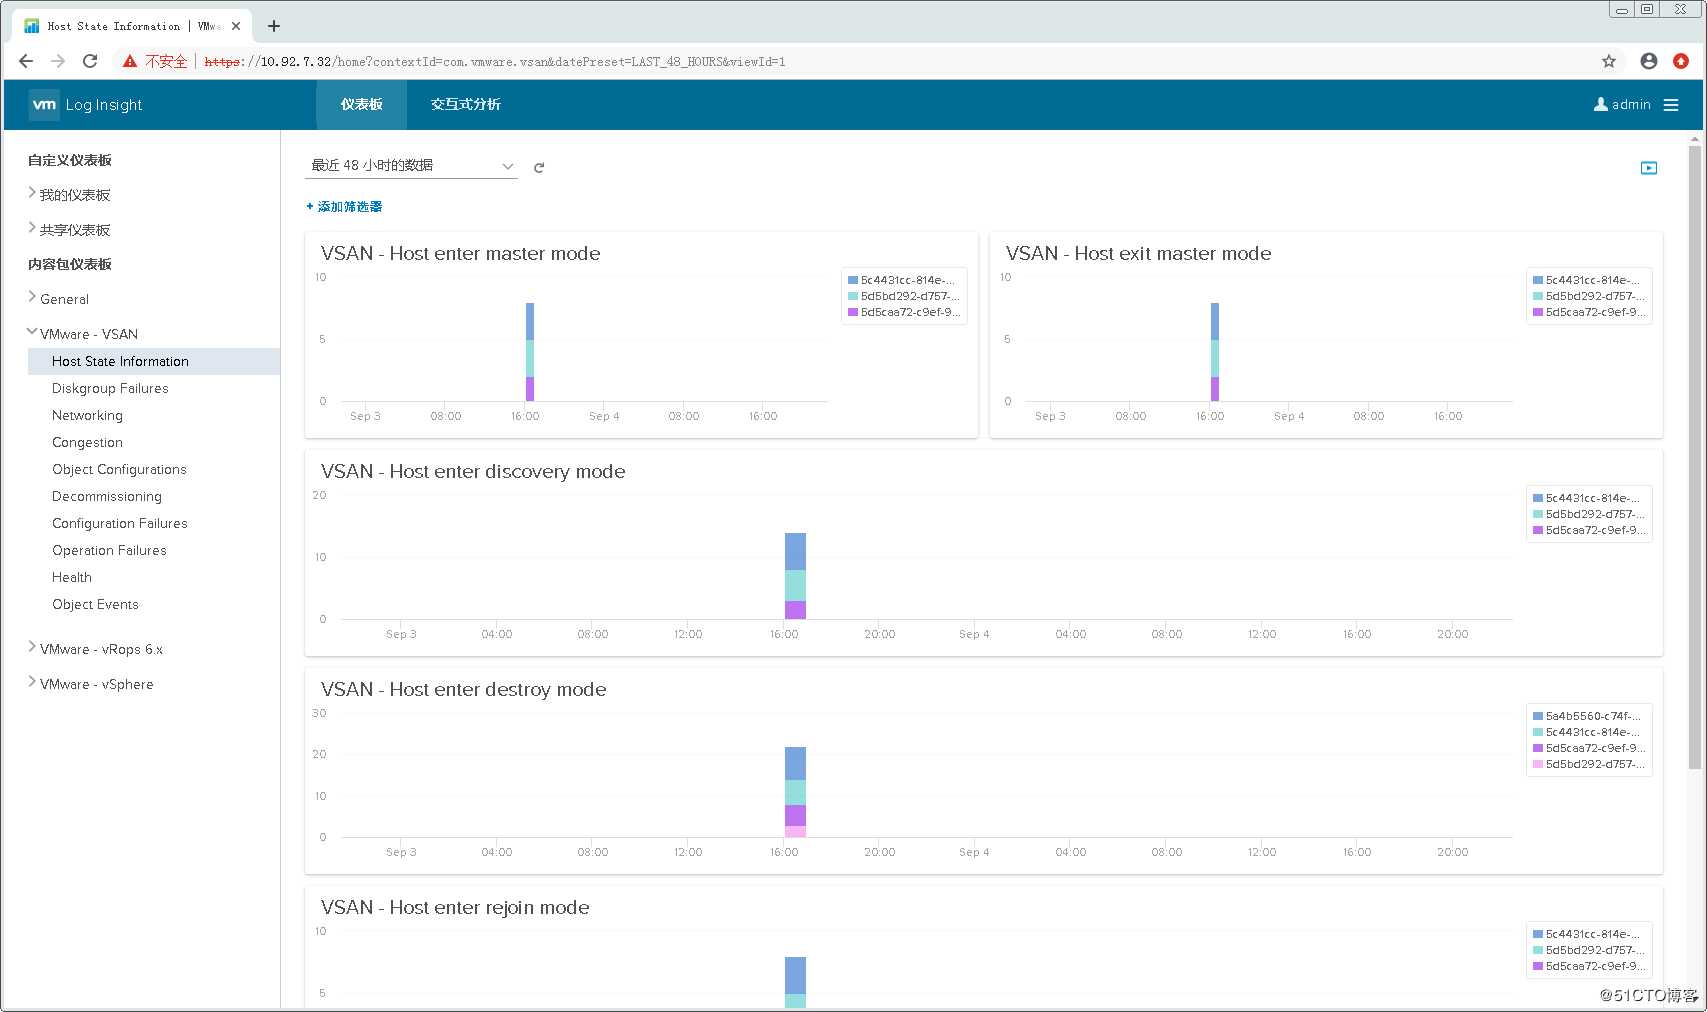The height and width of the screenshot is (1012, 1707).
Task: Click the browser address bar URL
Action: coord(495,61)
